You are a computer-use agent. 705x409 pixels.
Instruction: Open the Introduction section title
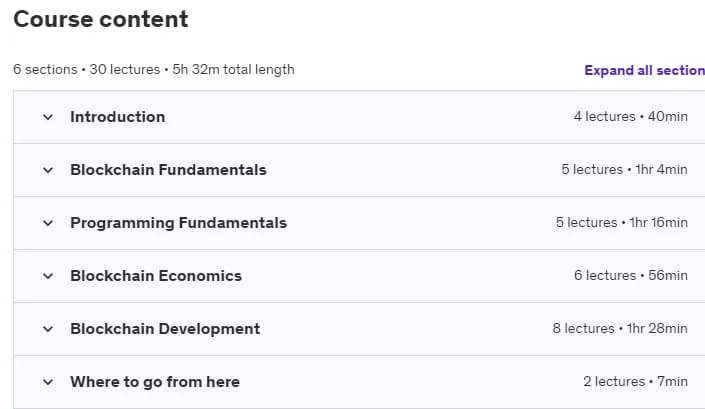(x=117, y=117)
